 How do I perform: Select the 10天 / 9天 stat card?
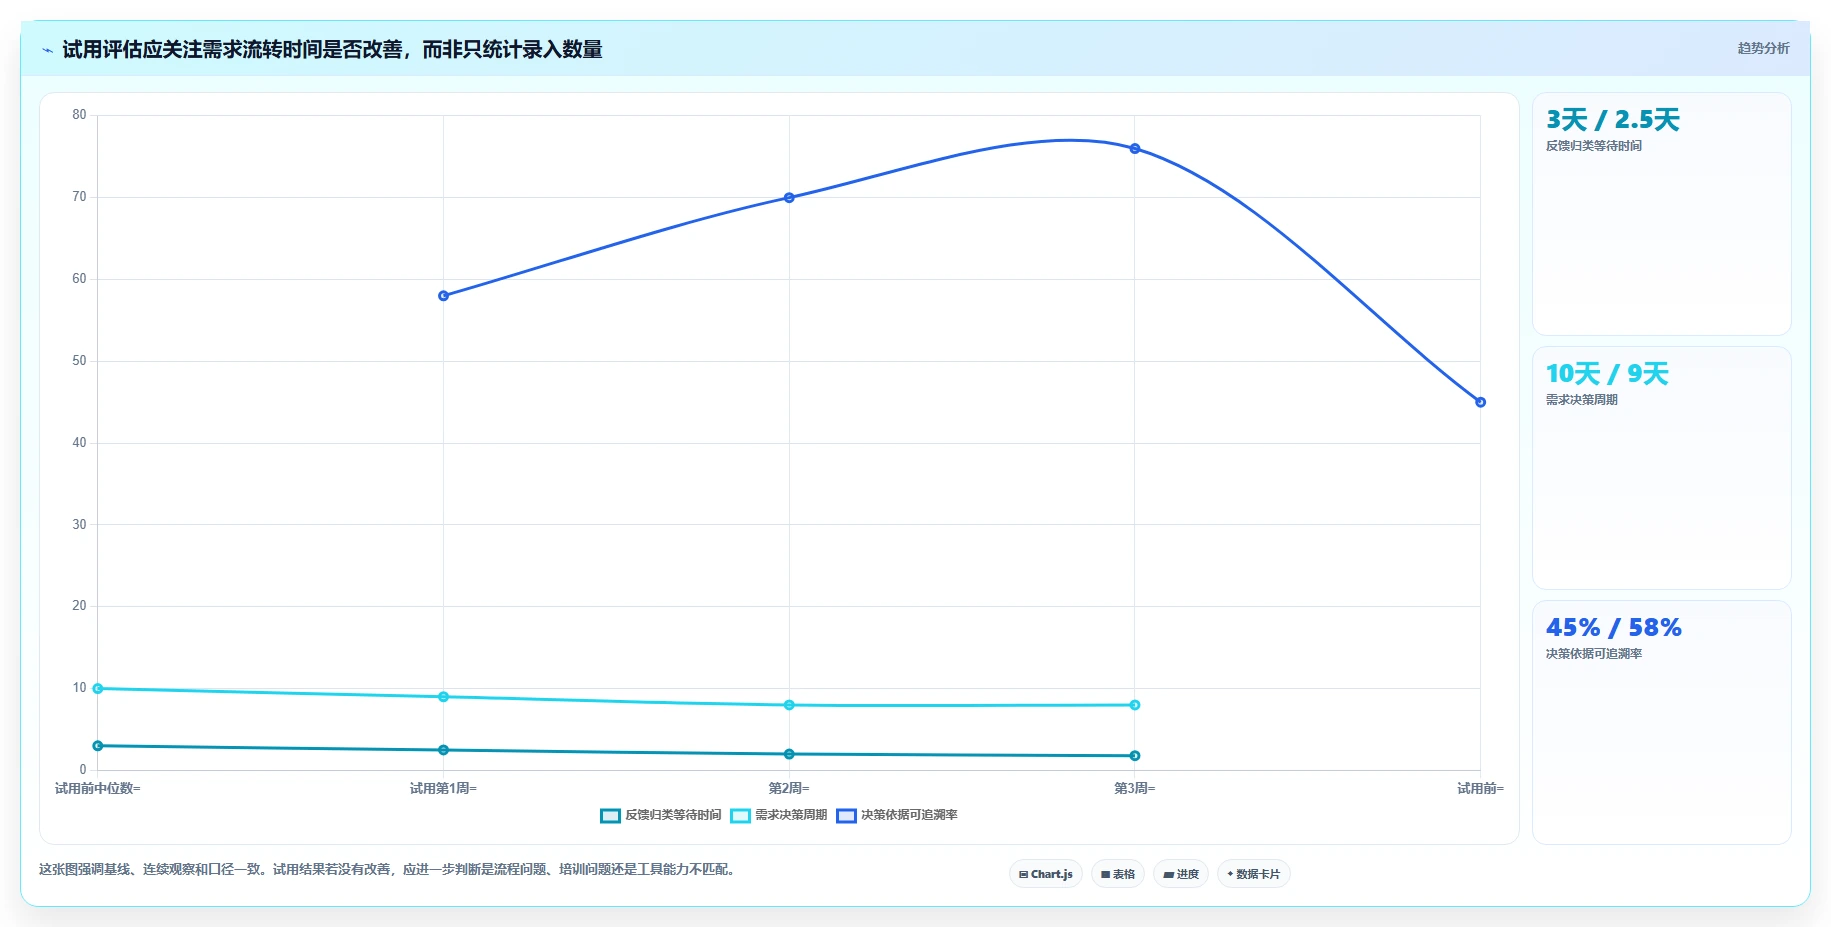[1661, 468]
